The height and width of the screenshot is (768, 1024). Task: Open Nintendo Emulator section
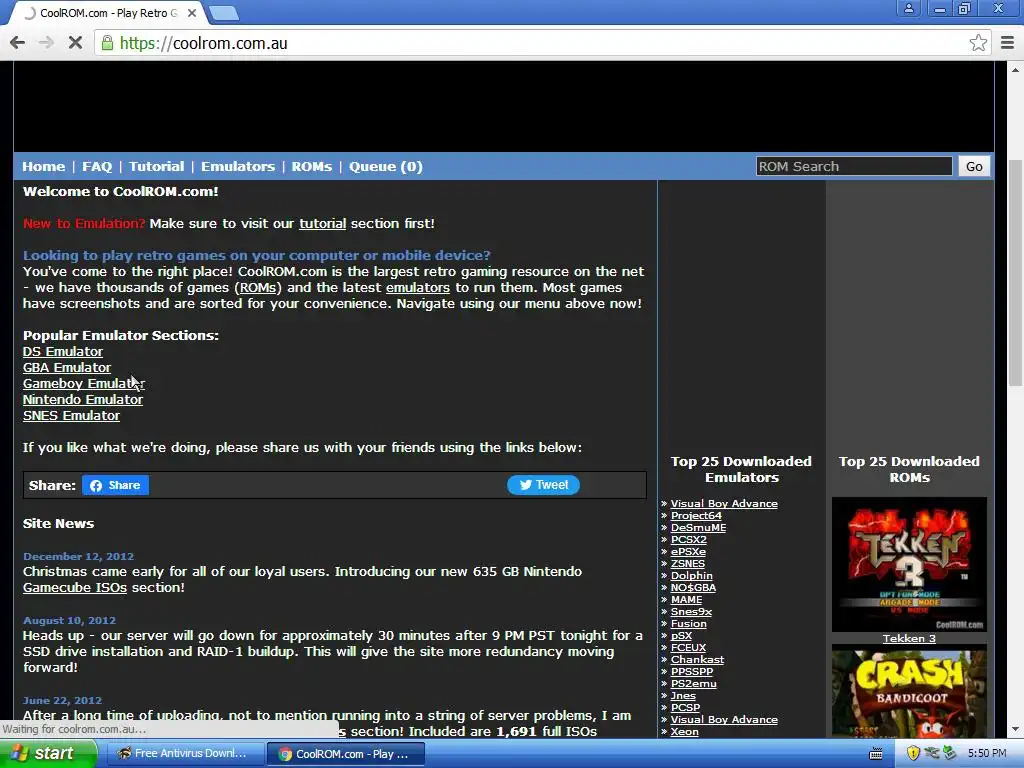pyautogui.click(x=83, y=400)
